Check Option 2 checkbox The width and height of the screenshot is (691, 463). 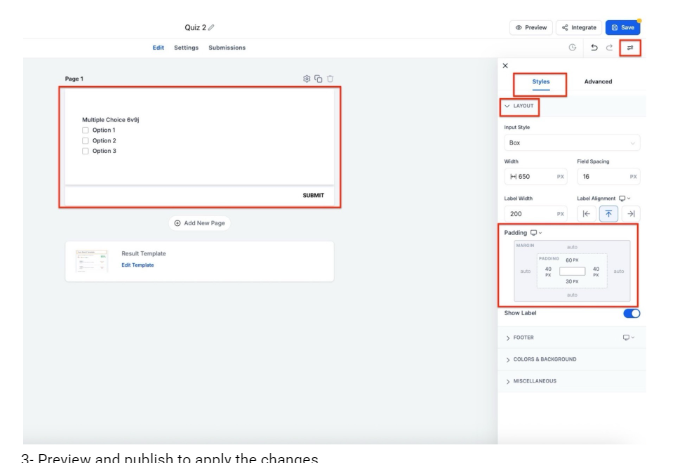click(x=85, y=141)
